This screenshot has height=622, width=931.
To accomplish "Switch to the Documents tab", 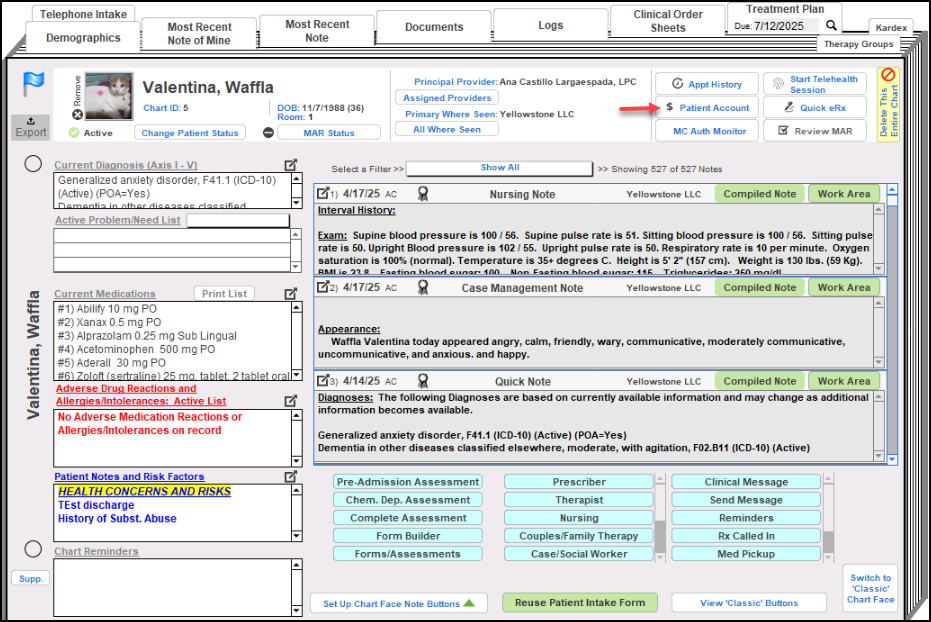I will pos(434,27).
